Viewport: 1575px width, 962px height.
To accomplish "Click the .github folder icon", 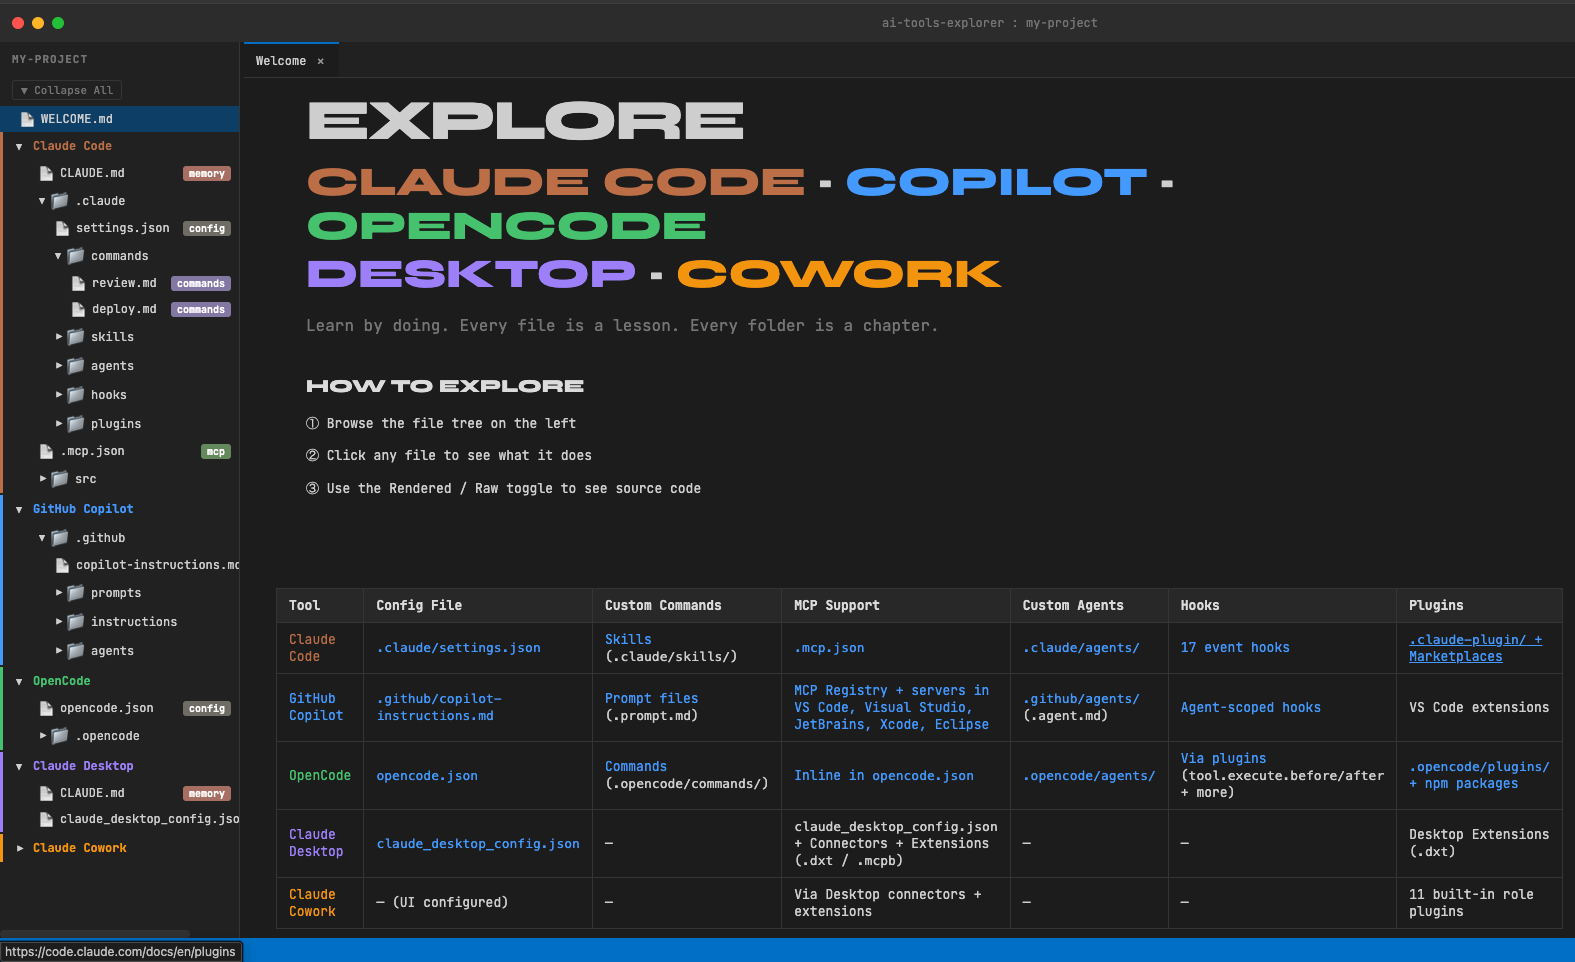I will 60,538.
